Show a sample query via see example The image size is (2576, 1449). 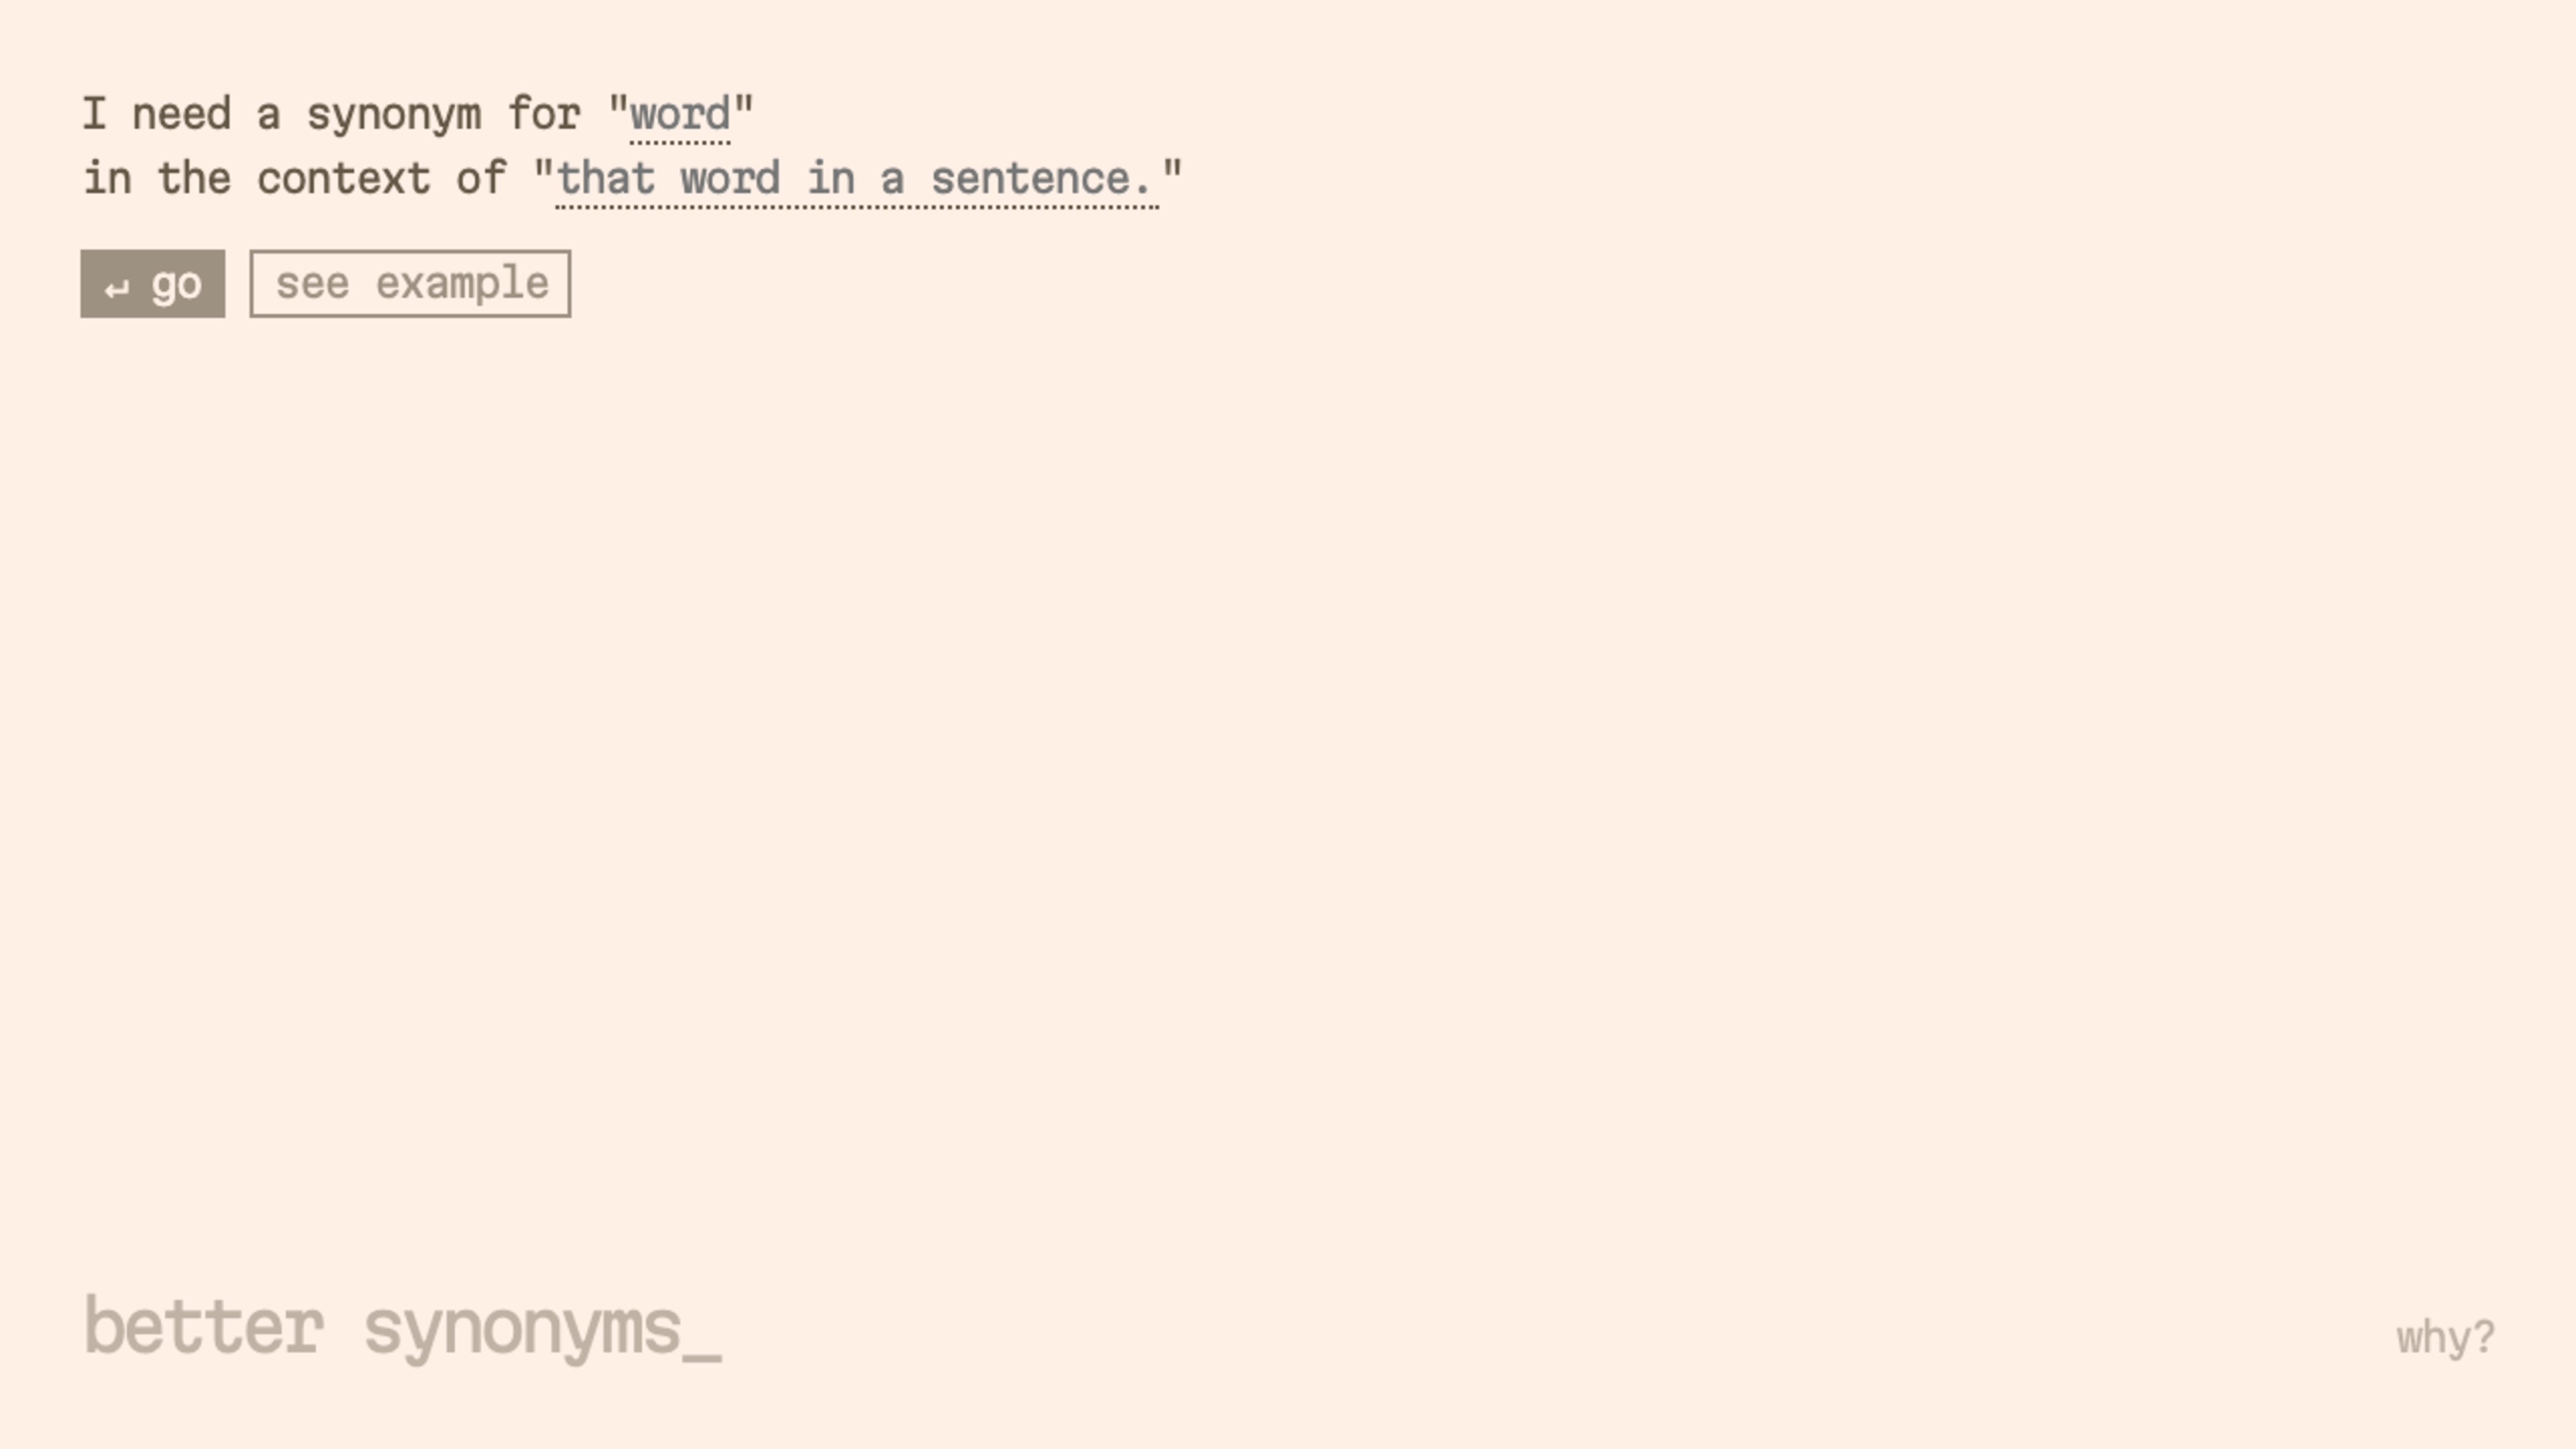[x=411, y=284]
